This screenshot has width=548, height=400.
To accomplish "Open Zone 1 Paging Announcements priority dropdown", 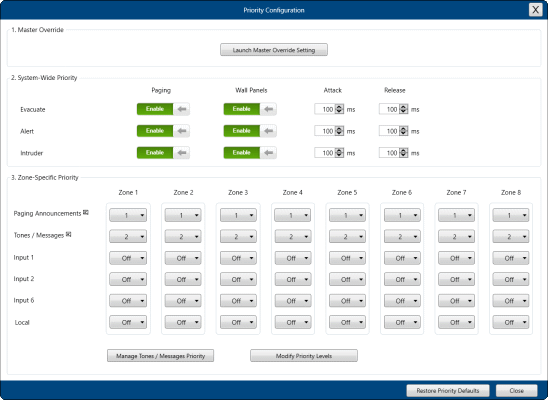I will pos(128,215).
